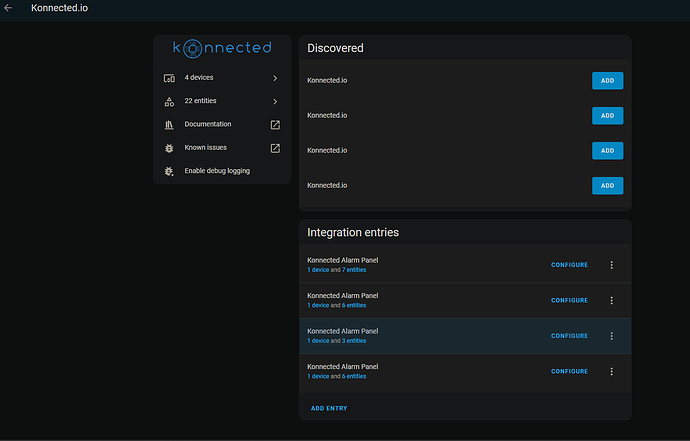The image size is (690, 441).
Task: Enable debug logging
Action: (222, 171)
